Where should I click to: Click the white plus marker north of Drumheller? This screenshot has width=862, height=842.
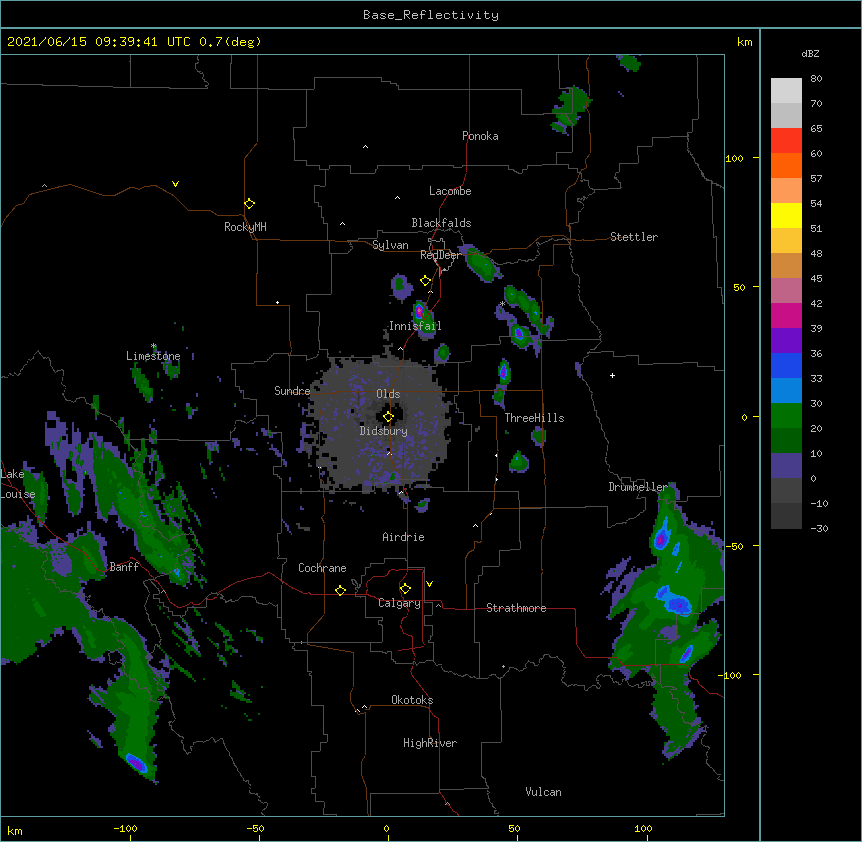(612, 375)
